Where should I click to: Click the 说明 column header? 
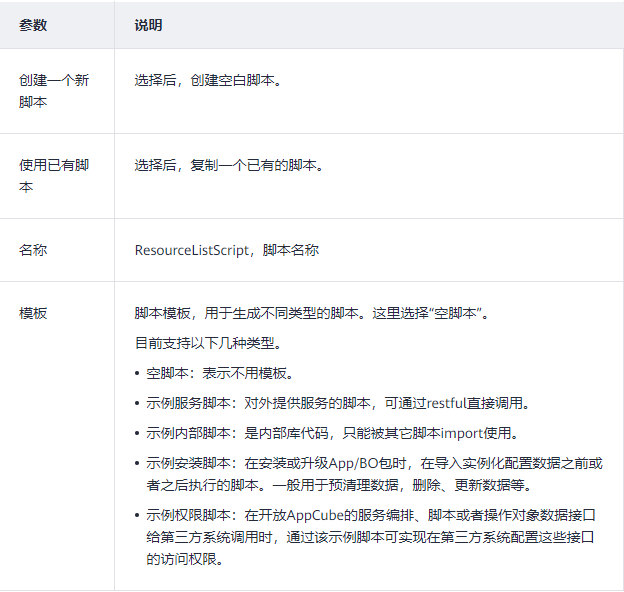(148, 25)
